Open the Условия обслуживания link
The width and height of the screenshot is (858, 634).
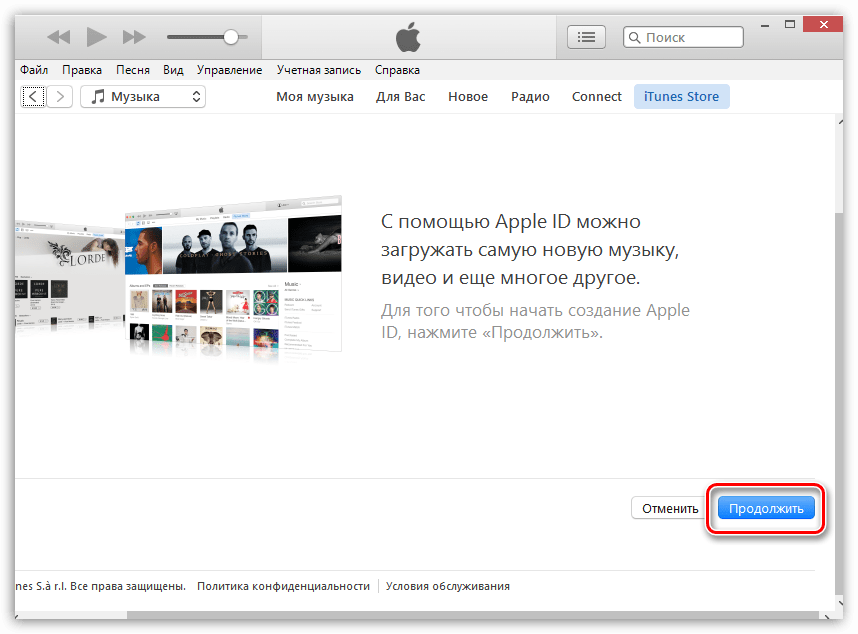pyautogui.click(x=448, y=586)
